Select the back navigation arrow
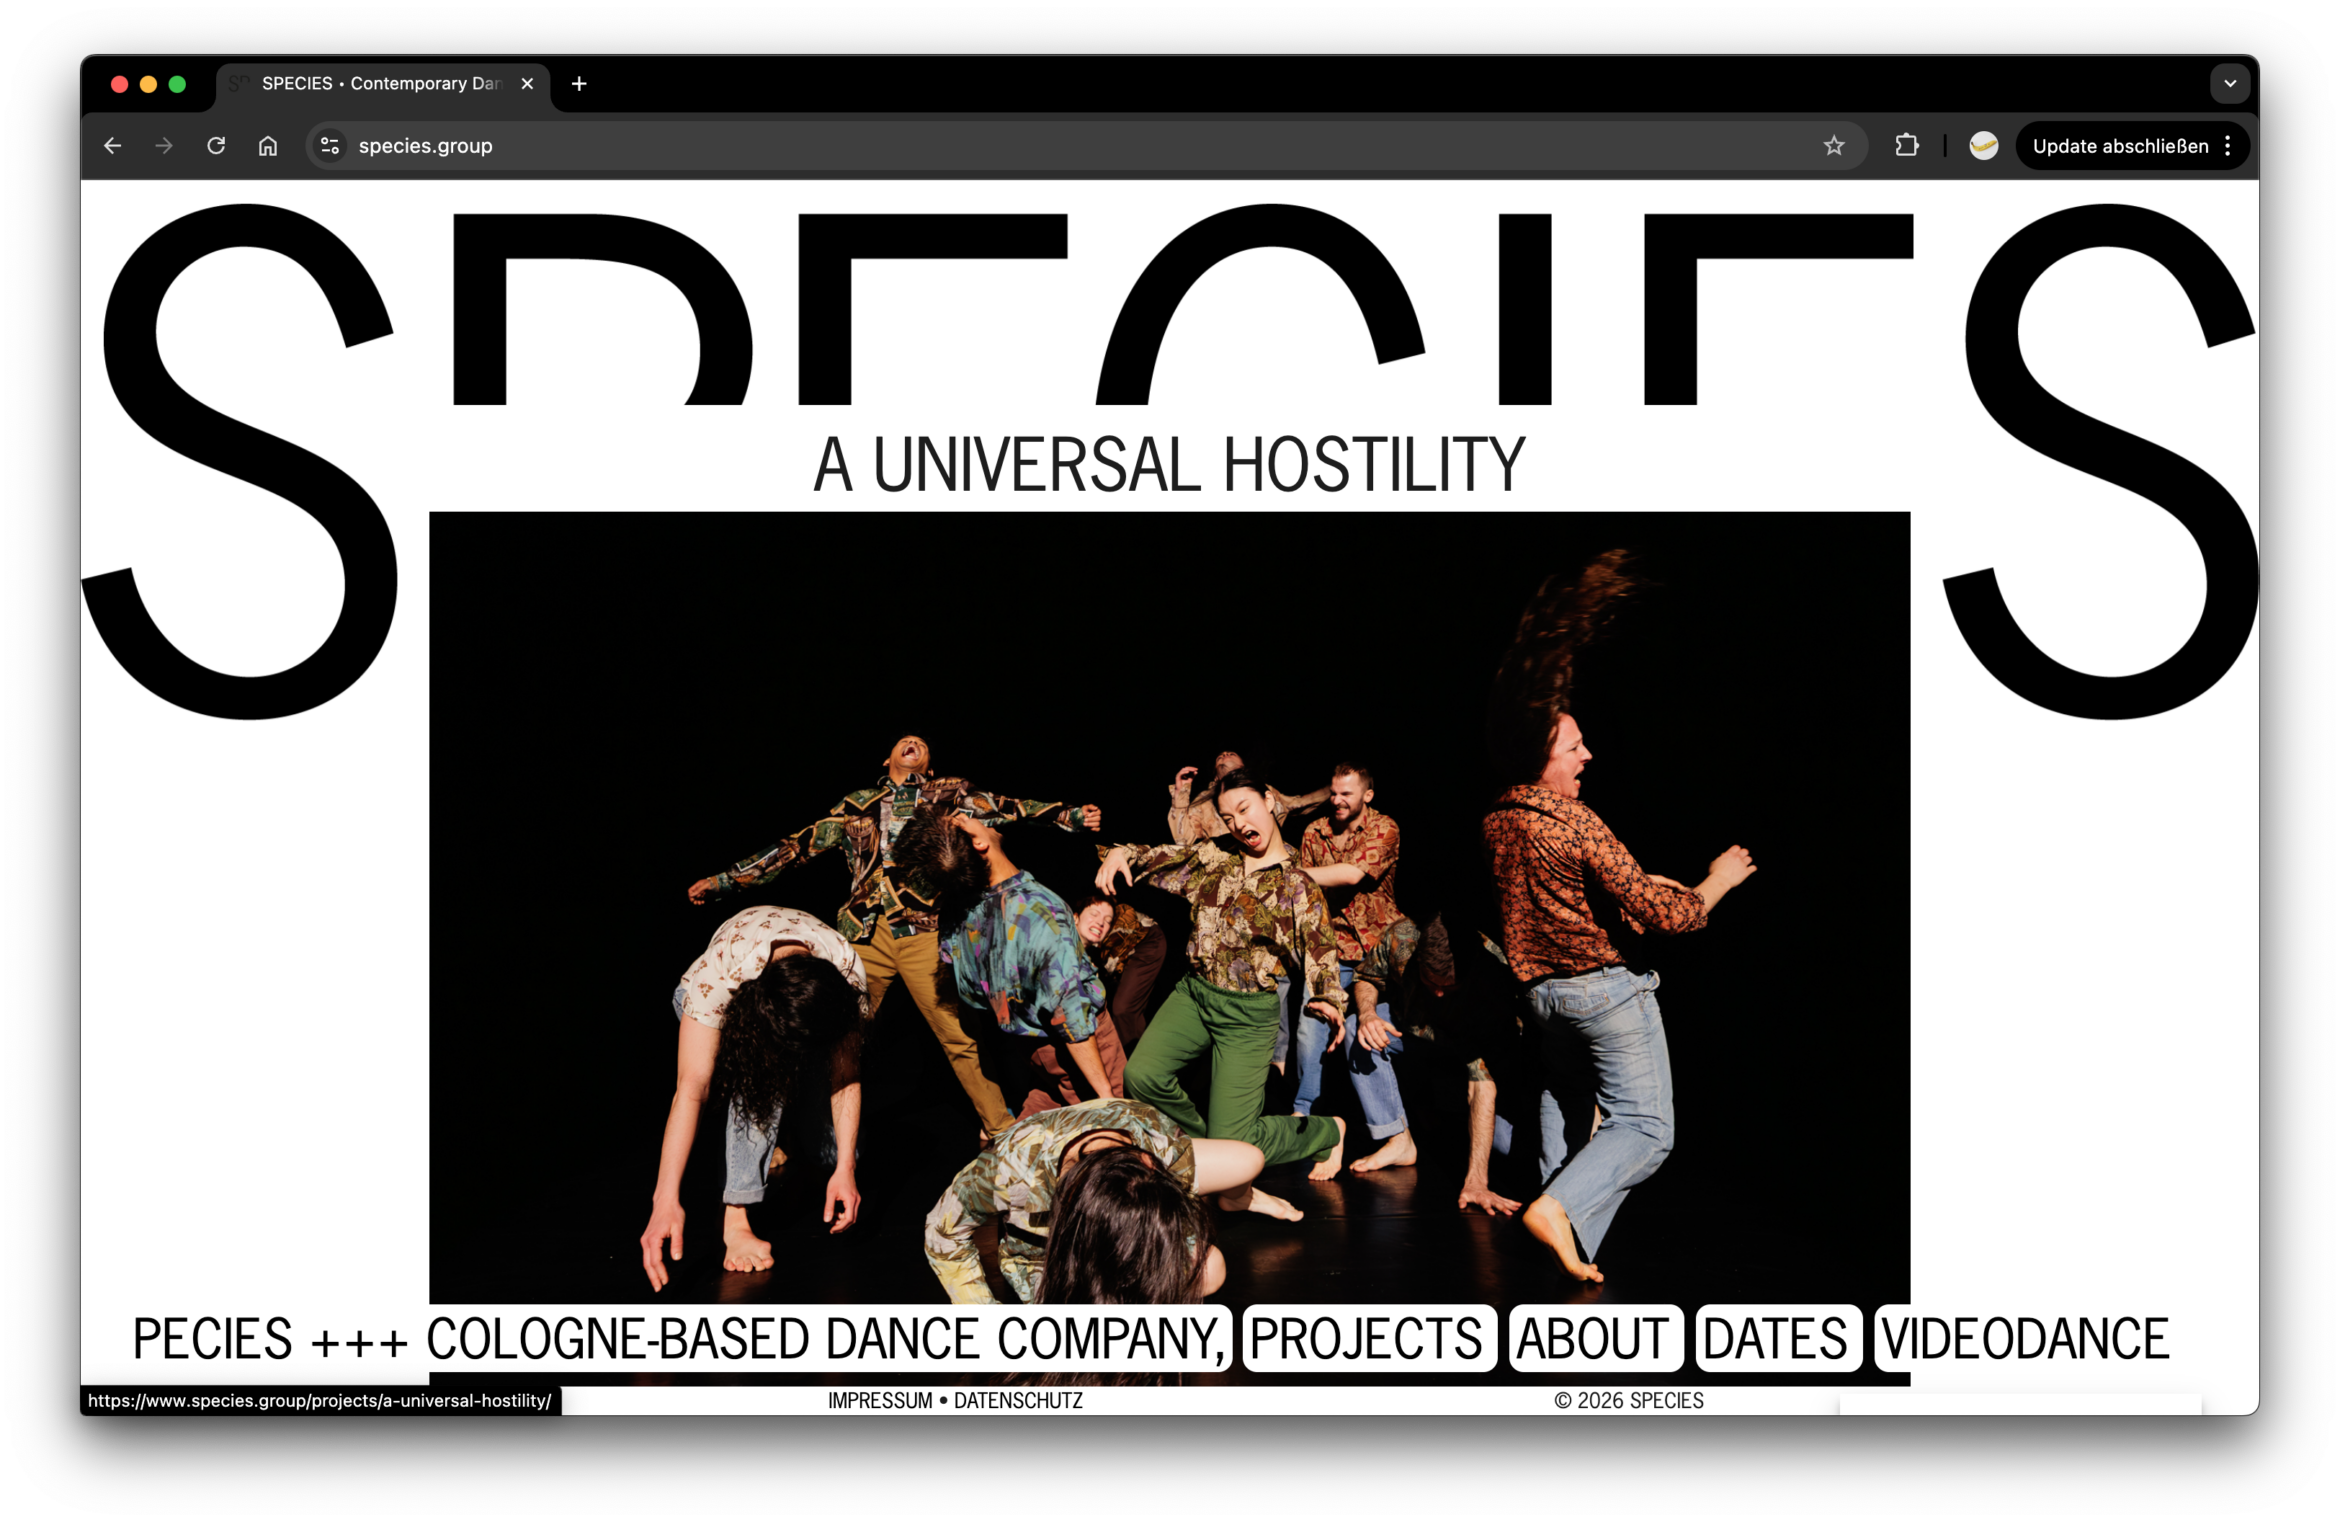Screen dimensions: 2340x1522 112,145
